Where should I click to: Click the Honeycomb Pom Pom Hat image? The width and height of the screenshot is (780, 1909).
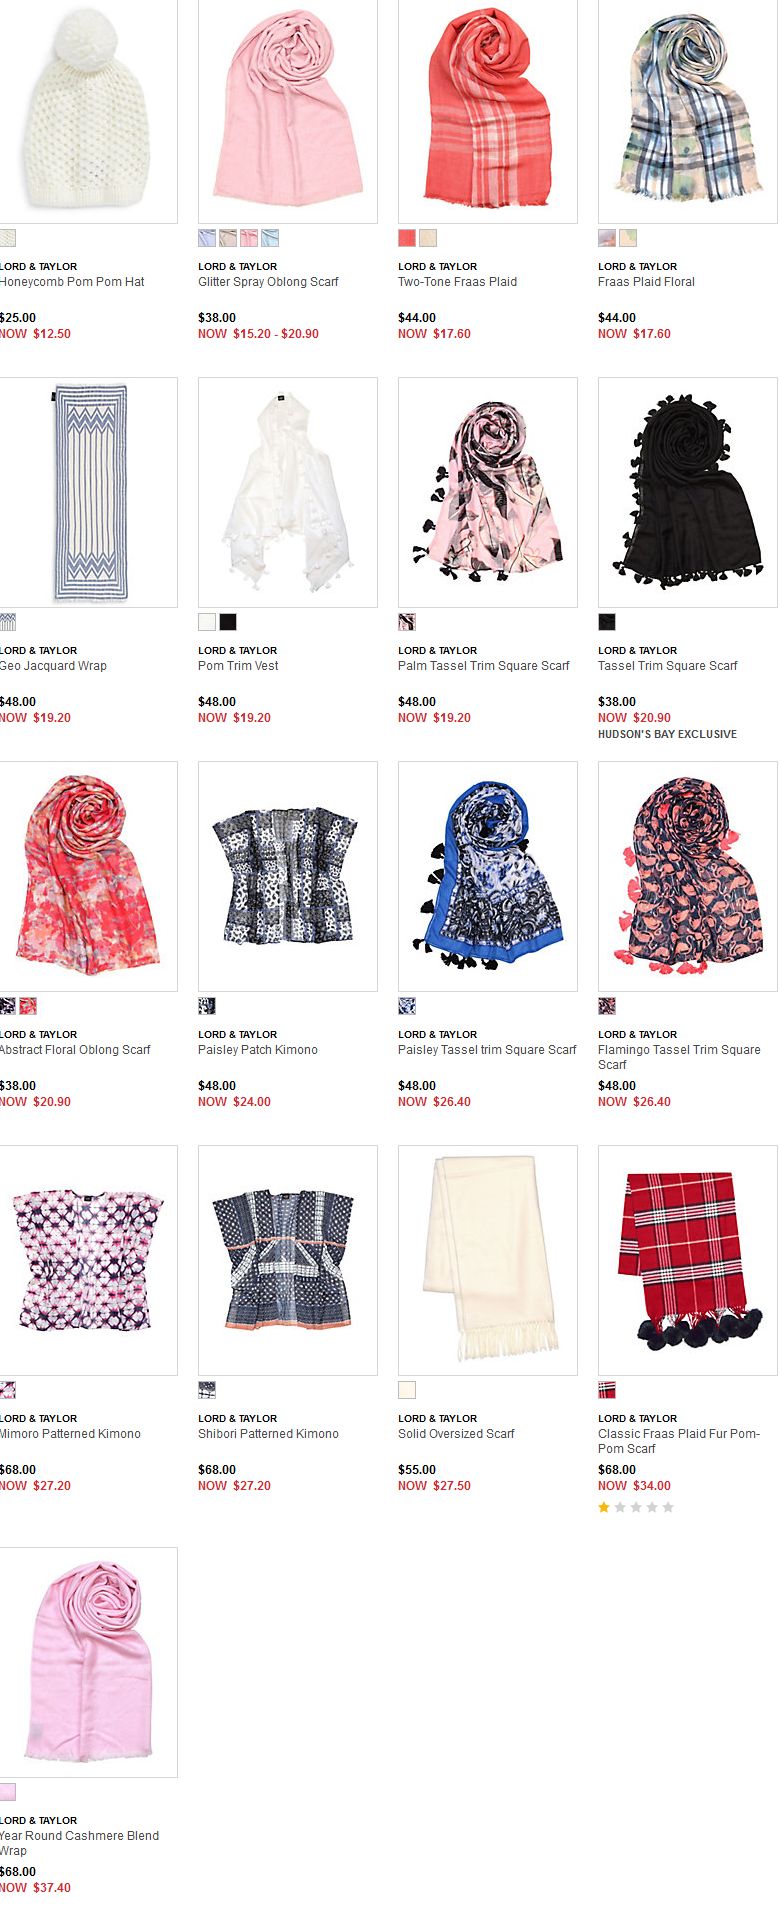(88, 111)
